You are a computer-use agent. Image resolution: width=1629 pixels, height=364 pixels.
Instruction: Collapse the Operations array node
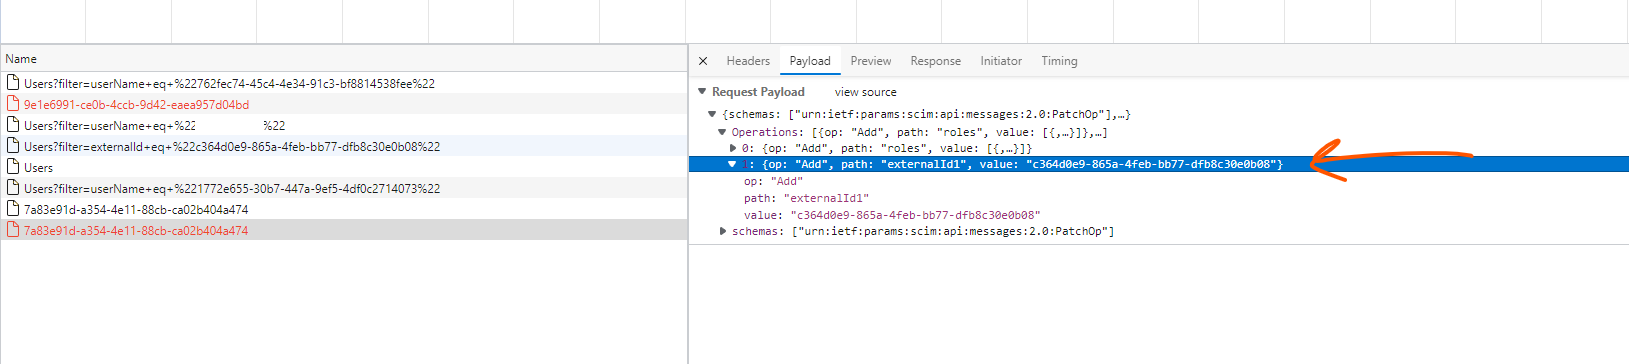pos(722,132)
